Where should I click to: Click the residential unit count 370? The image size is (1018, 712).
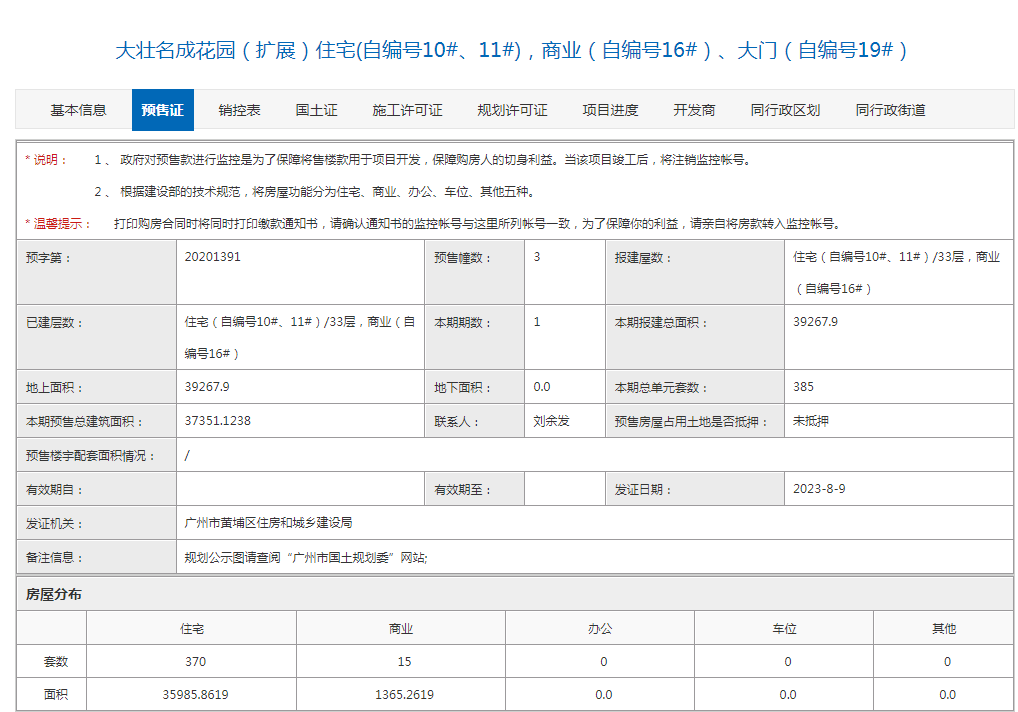[x=192, y=661]
